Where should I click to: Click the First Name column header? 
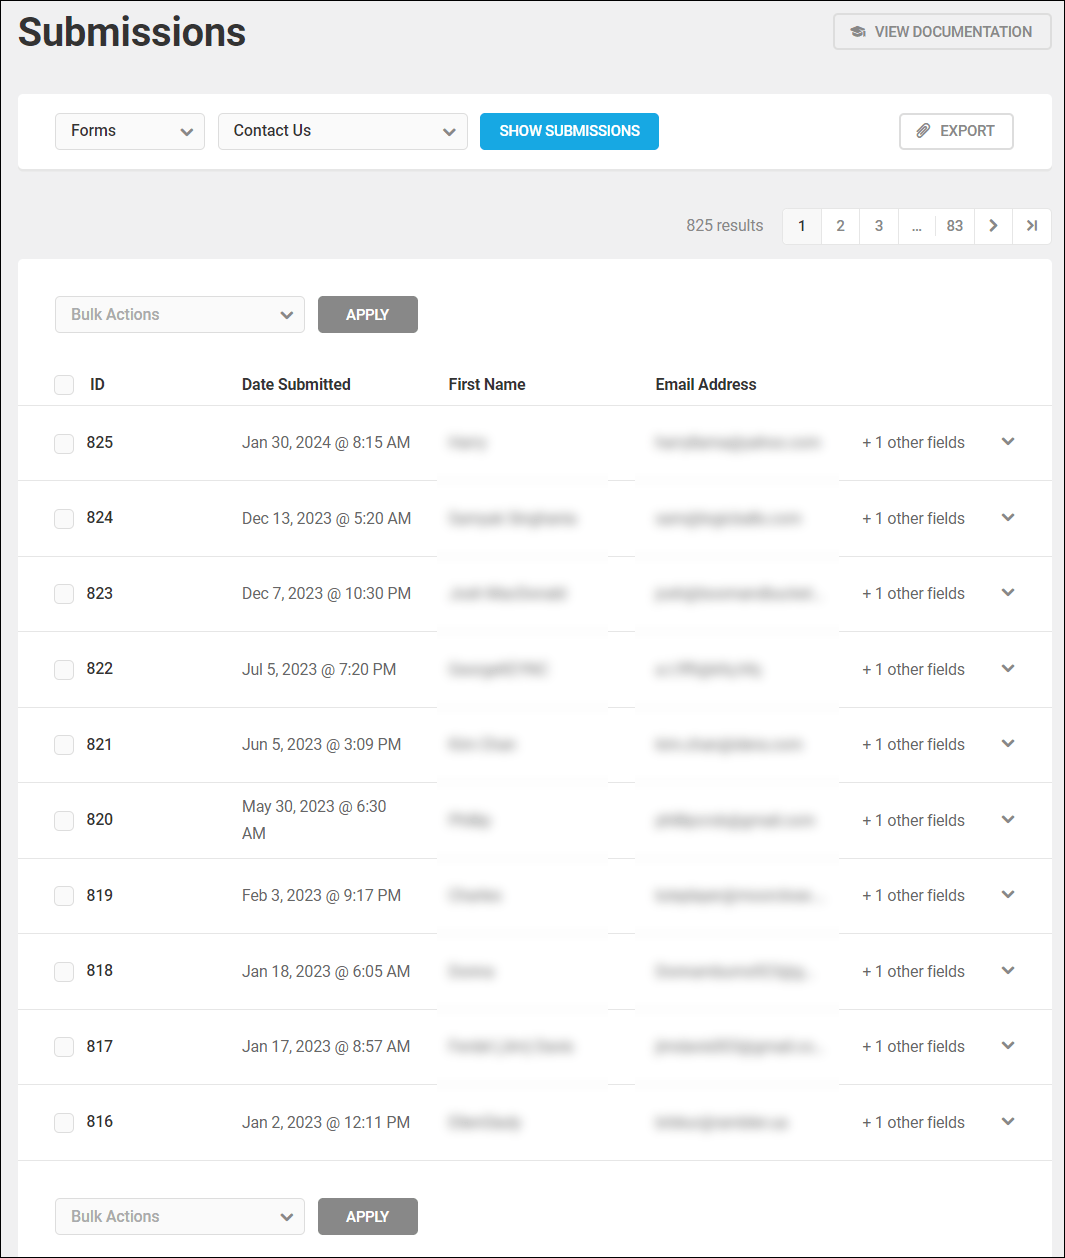tap(487, 385)
